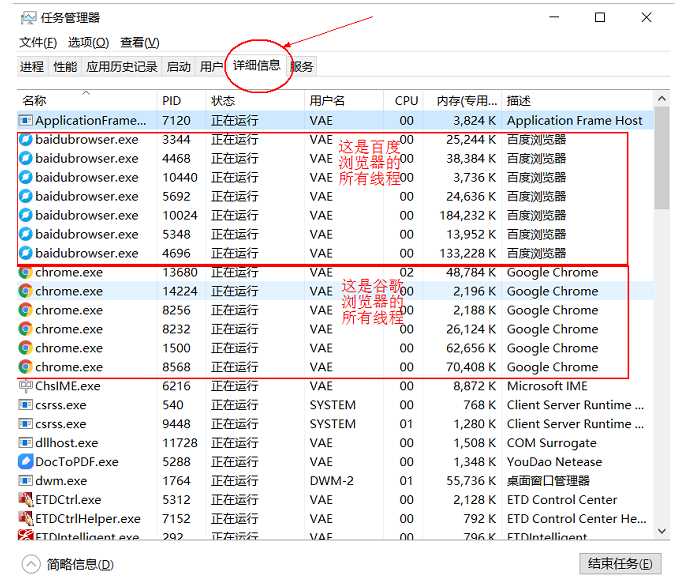Select baidubrowser.exe icon with PID 4468
Image resolution: width=684 pixels, height=584 pixels.
pyautogui.click(x=26, y=158)
